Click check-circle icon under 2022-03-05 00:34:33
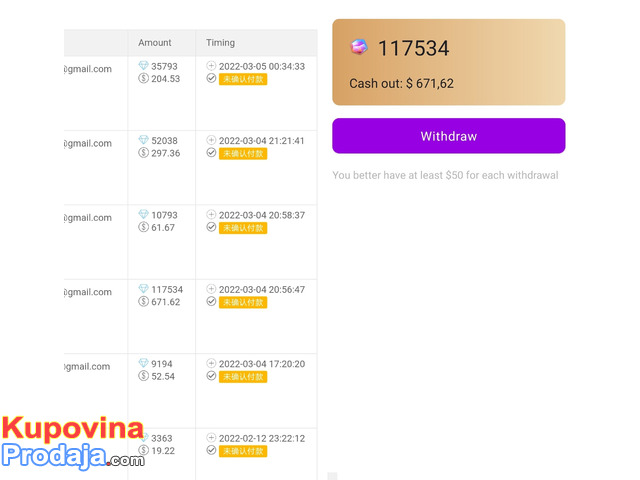This screenshot has width=640, height=480. click(x=211, y=78)
